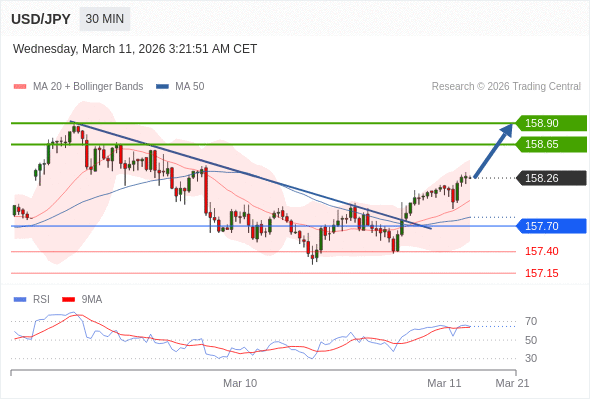Click the RSI 30 axis label
This screenshot has height=400, width=590.
point(531,358)
